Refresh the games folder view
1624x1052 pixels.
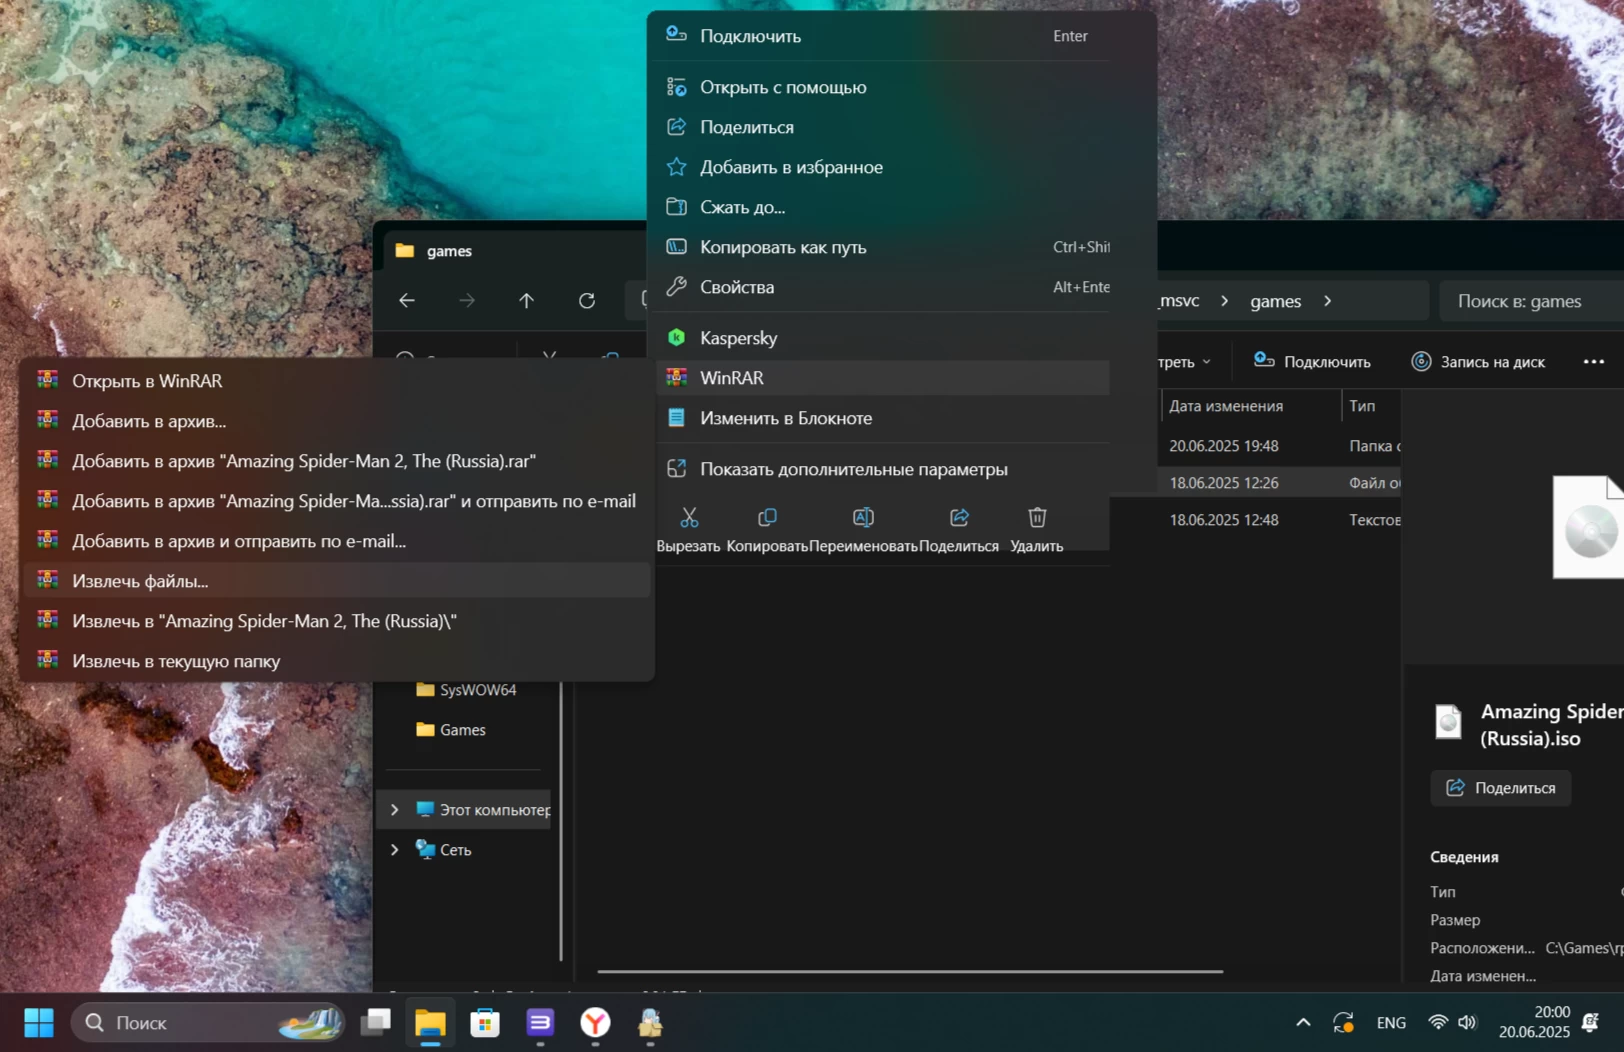pyautogui.click(x=587, y=301)
